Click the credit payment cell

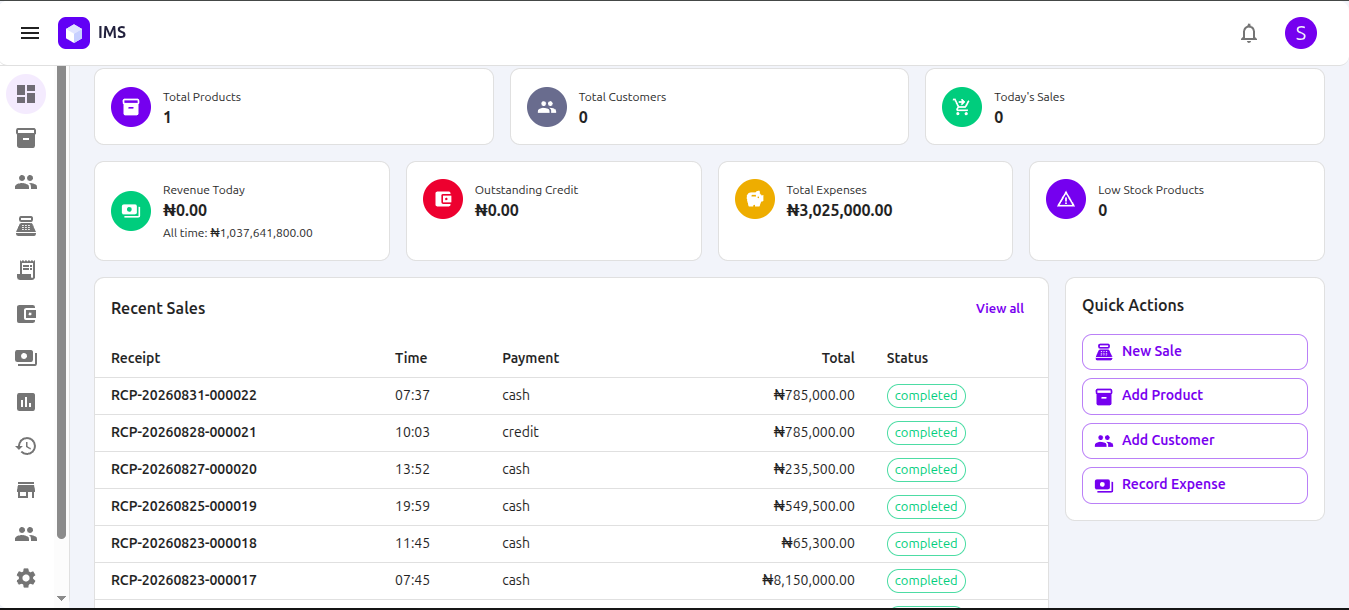pos(520,433)
